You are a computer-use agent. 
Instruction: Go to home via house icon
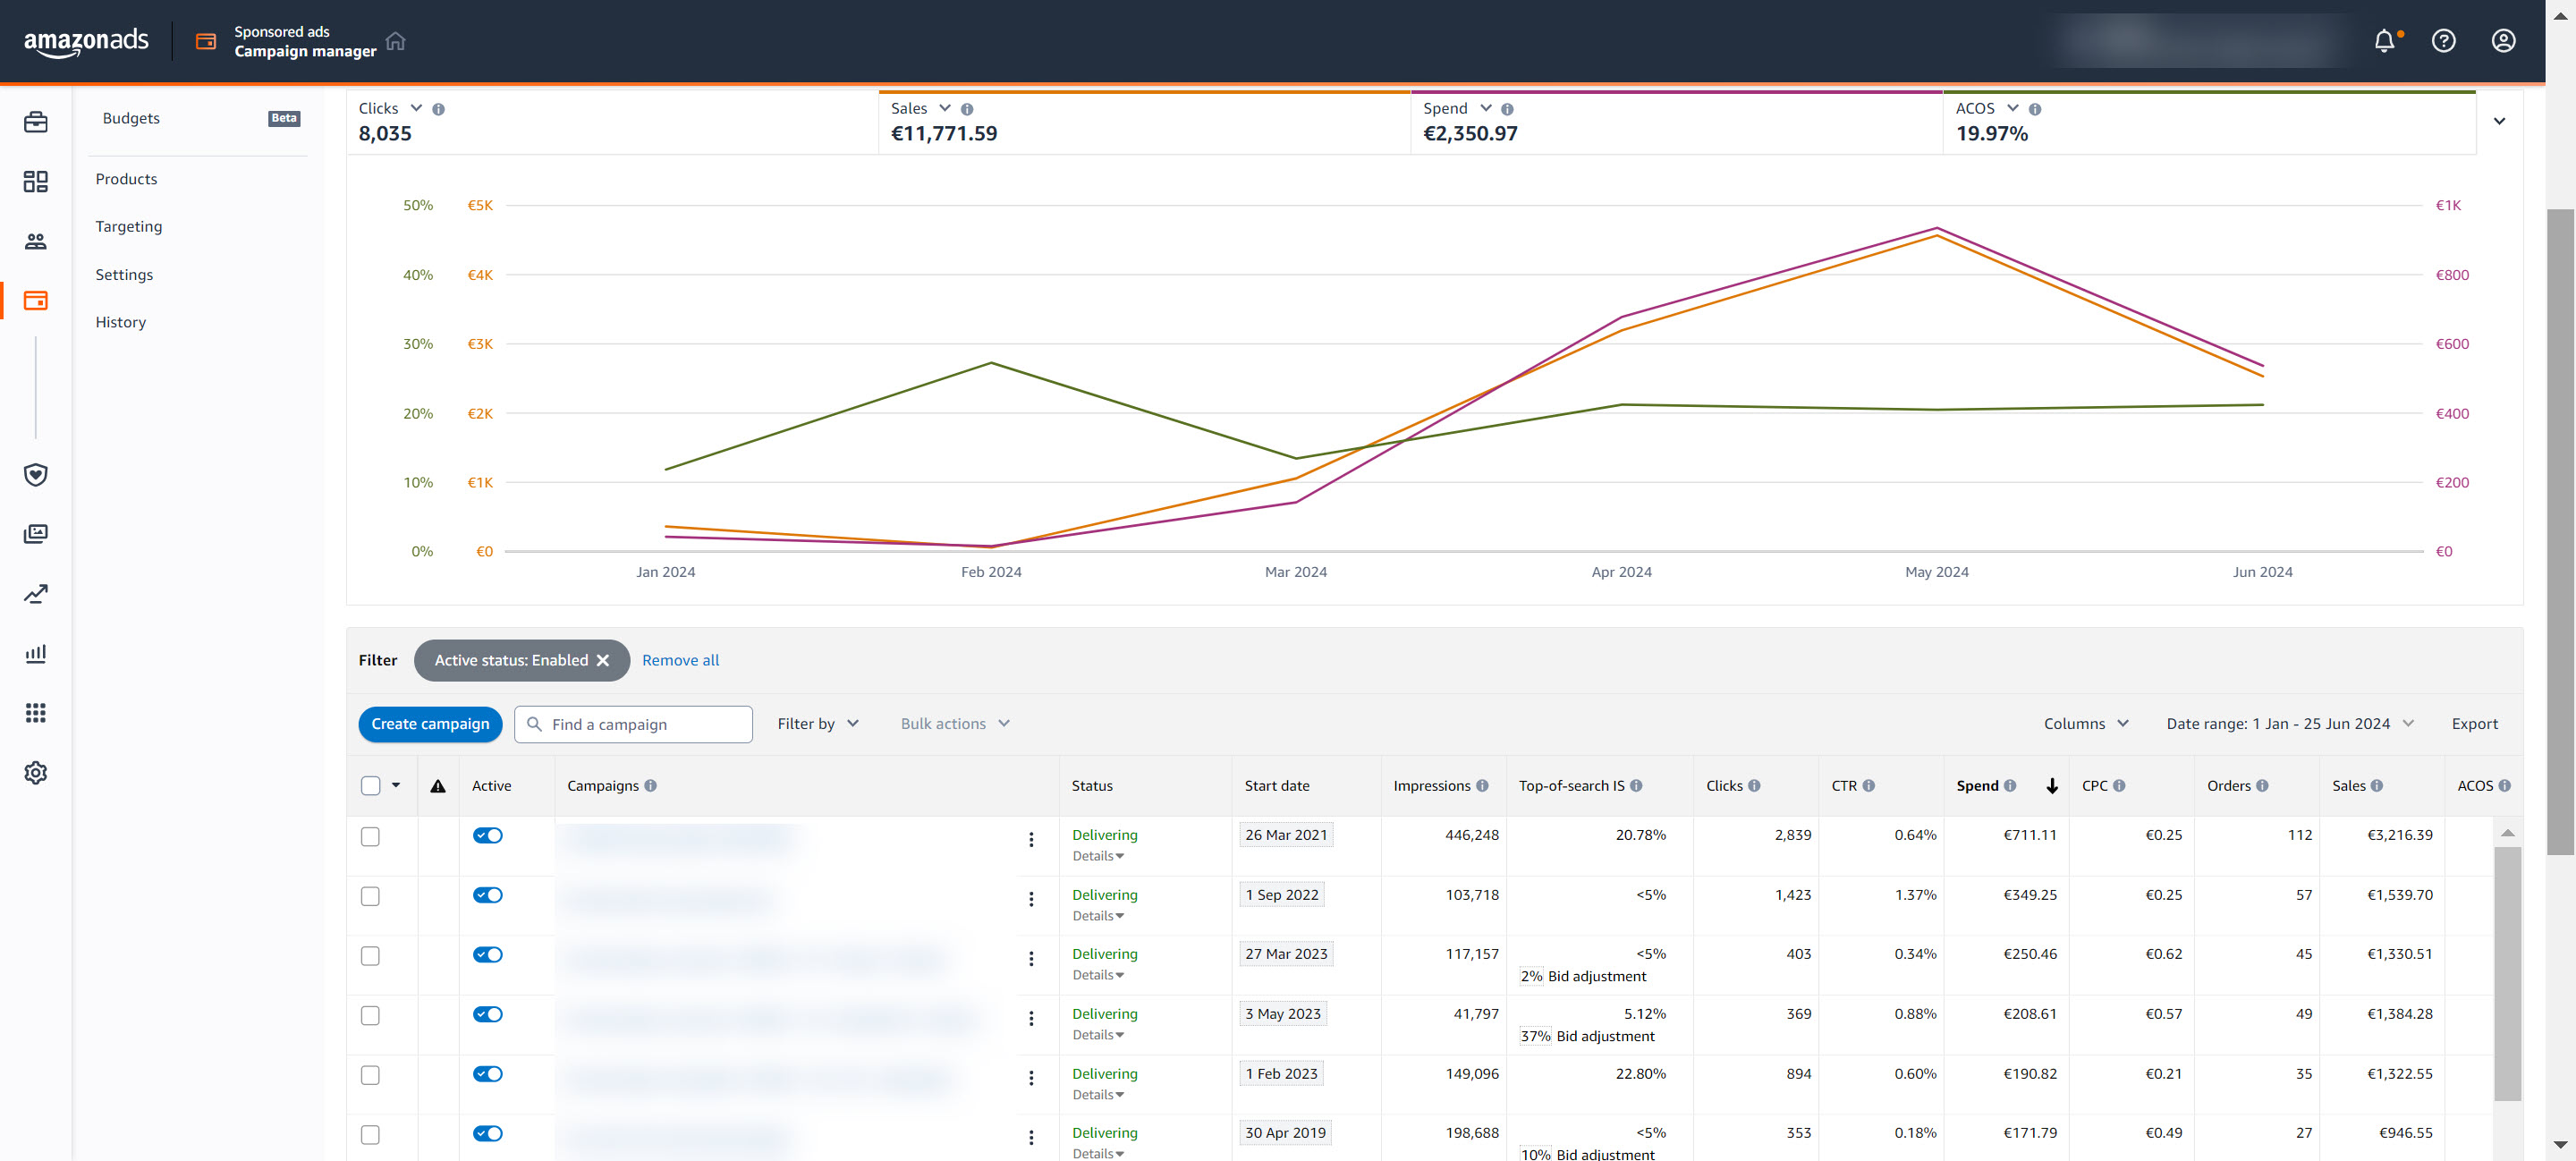click(x=396, y=41)
